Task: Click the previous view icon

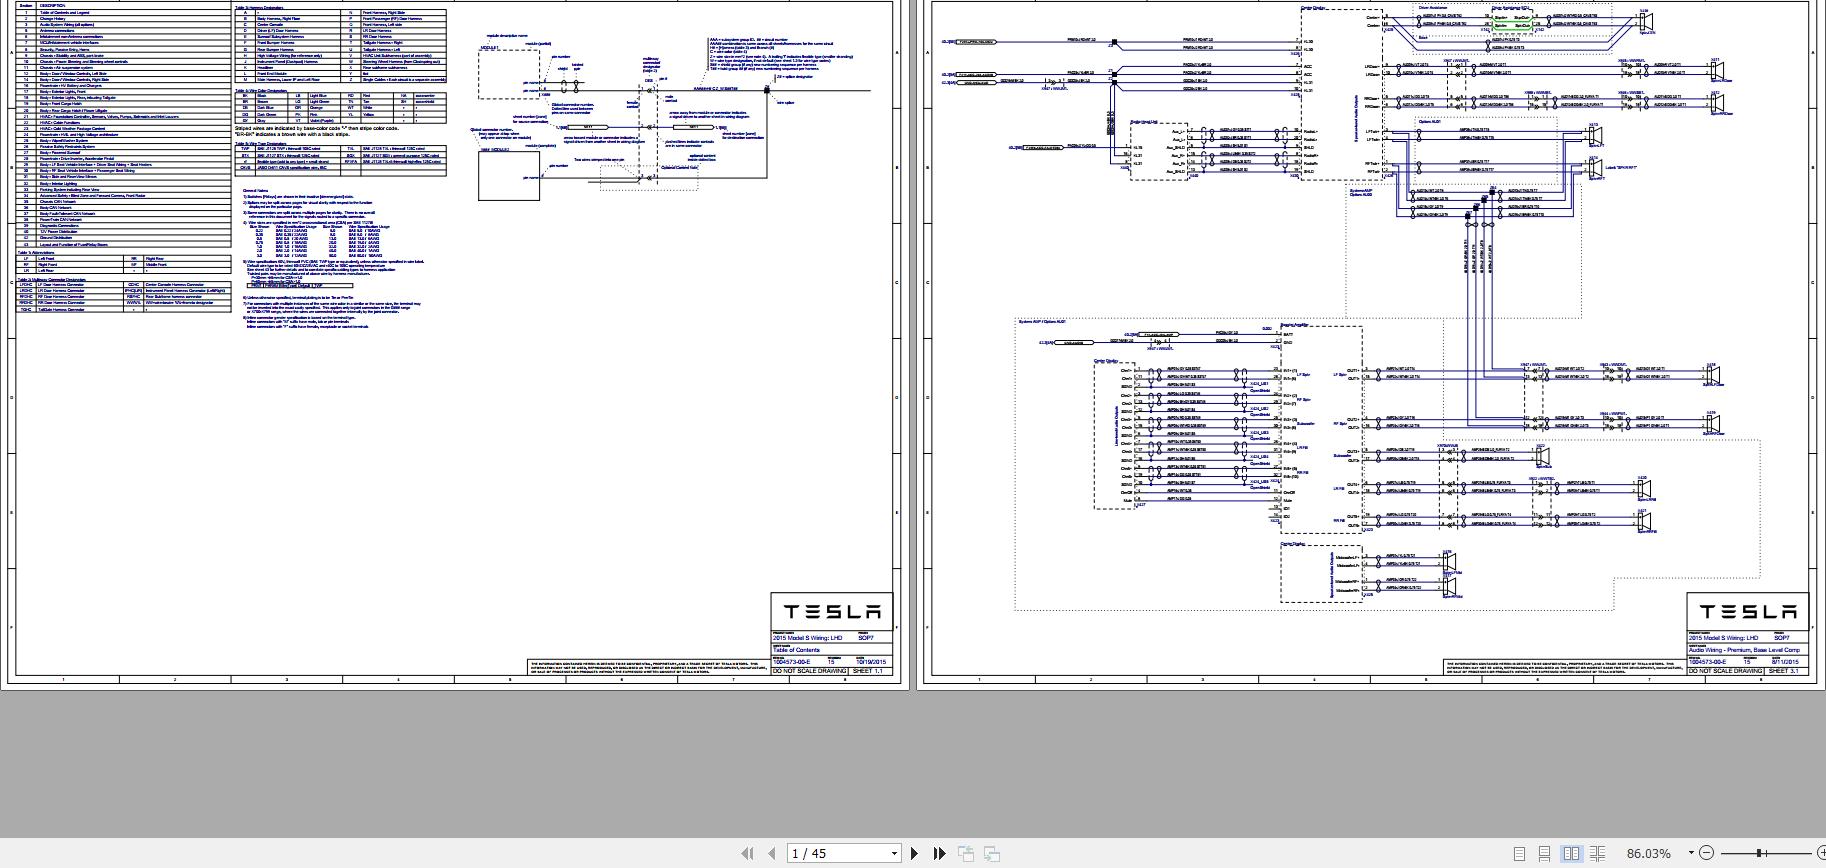Action: point(966,853)
